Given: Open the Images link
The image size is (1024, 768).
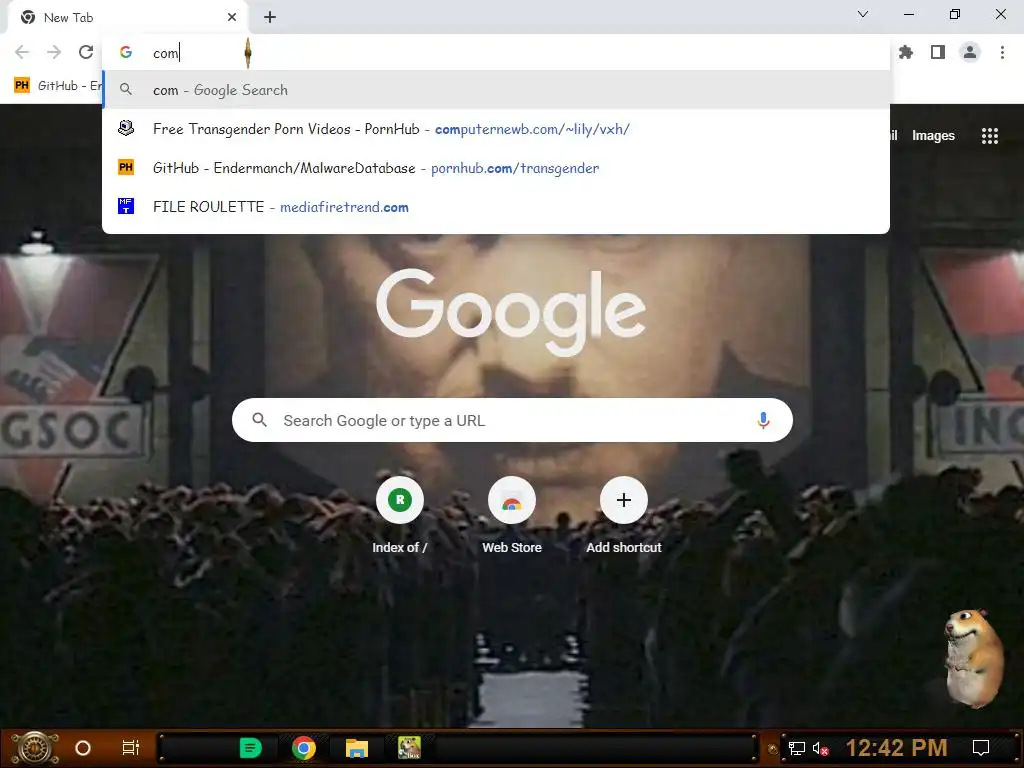Looking at the screenshot, I should point(933,136).
